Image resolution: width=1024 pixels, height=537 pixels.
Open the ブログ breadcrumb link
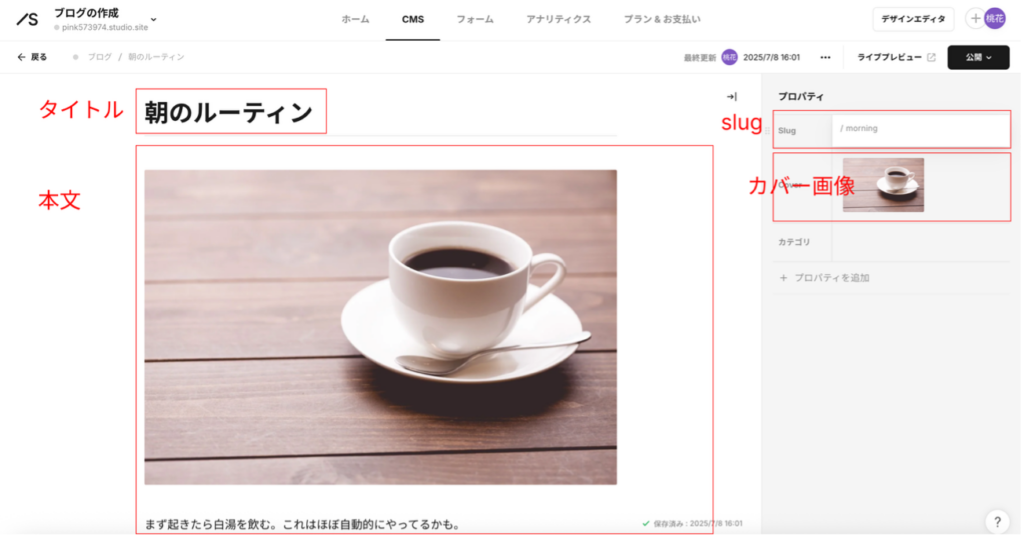[99, 57]
